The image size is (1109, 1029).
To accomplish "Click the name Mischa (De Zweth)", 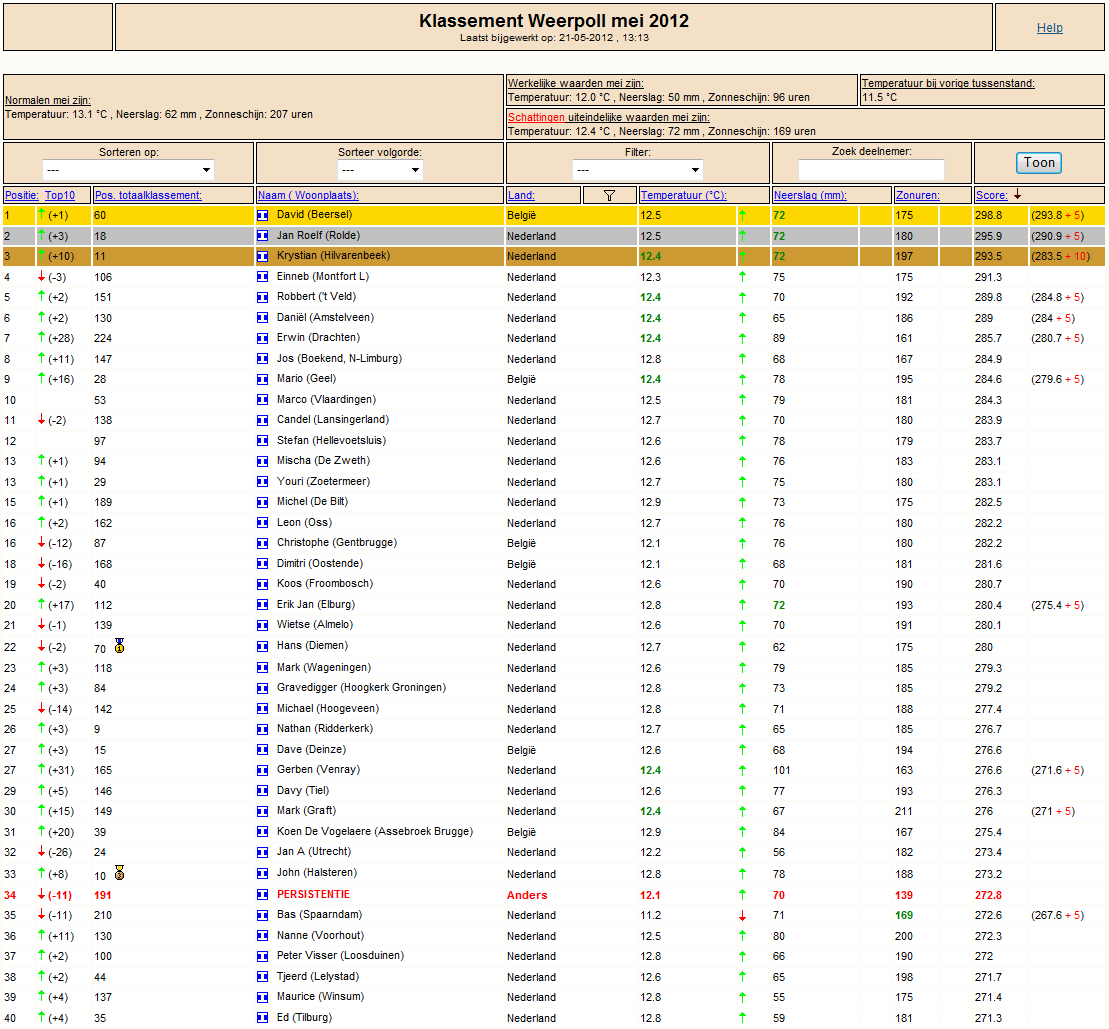I will pyautogui.click(x=323, y=460).
